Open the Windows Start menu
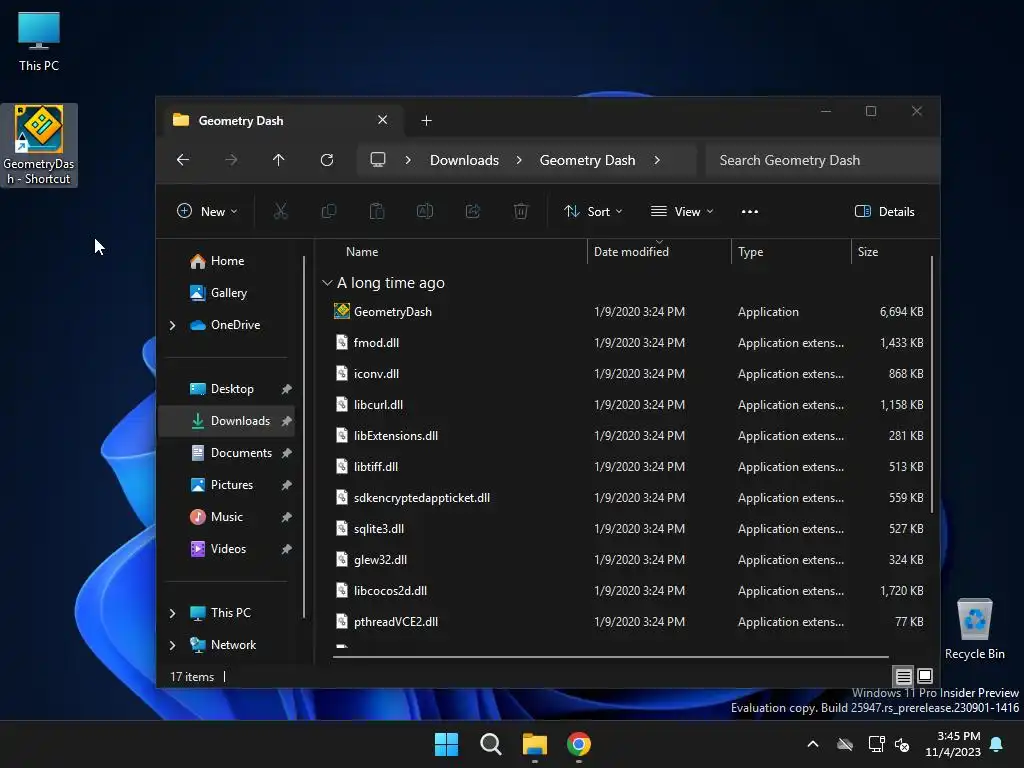Viewport: 1024px width, 768px height. coord(447,744)
